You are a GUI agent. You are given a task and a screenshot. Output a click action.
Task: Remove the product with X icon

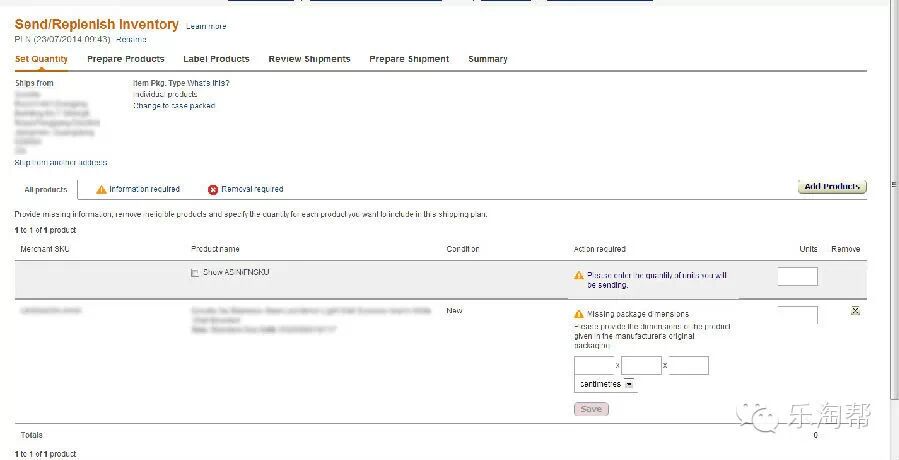click(x=855, y=310)
